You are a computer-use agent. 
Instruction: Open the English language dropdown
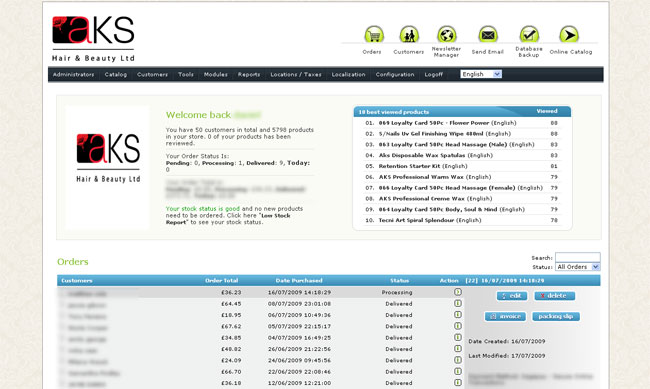pos(481,74)
